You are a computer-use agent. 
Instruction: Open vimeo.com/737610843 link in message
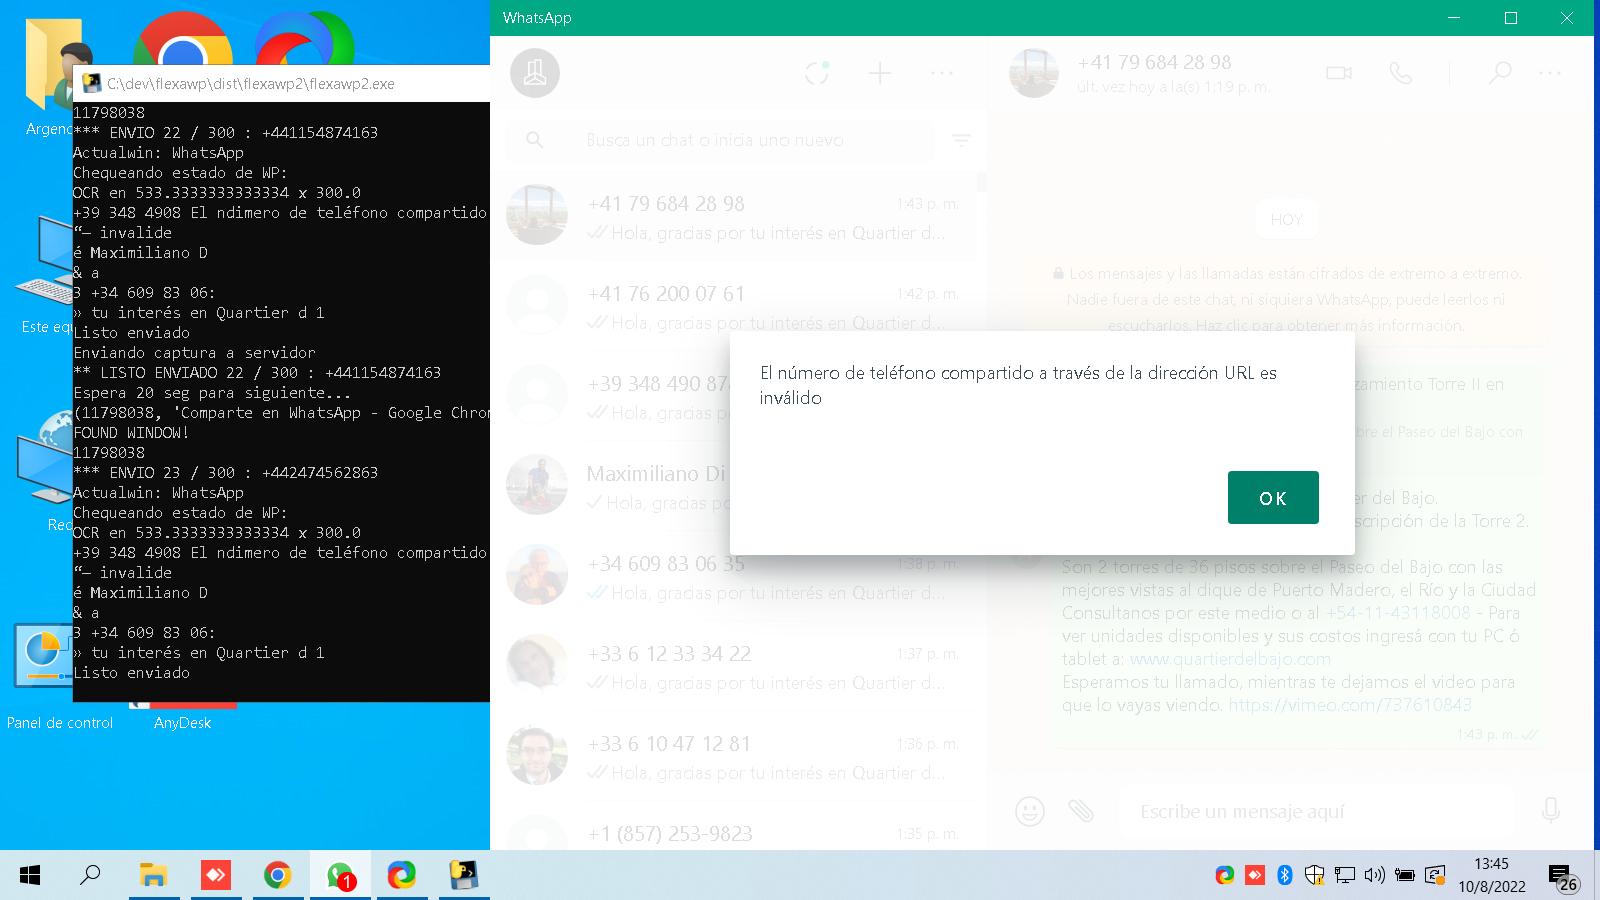tap(1350, 705)
